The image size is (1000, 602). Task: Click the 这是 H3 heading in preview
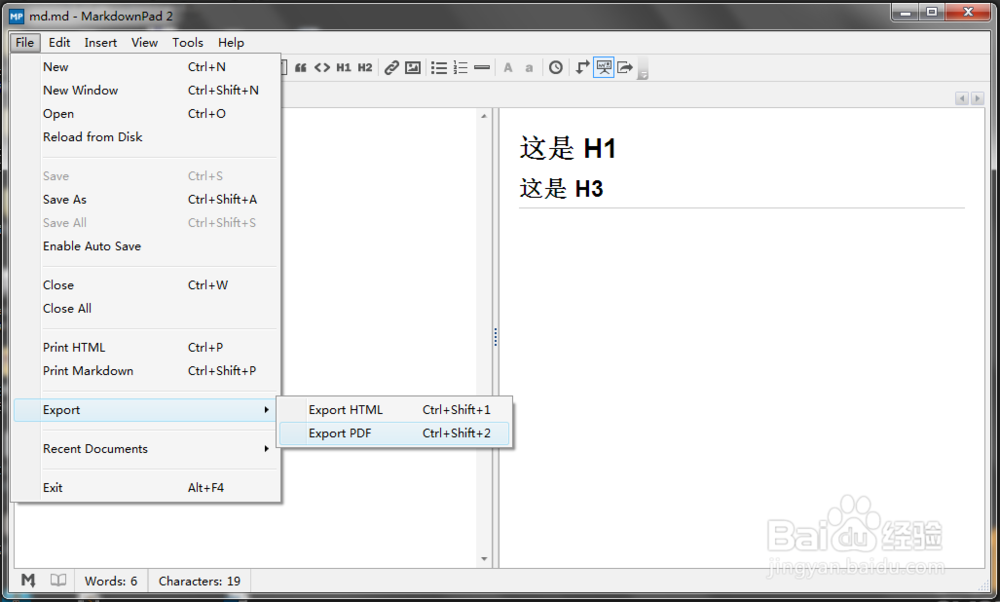tap(561, 189)
